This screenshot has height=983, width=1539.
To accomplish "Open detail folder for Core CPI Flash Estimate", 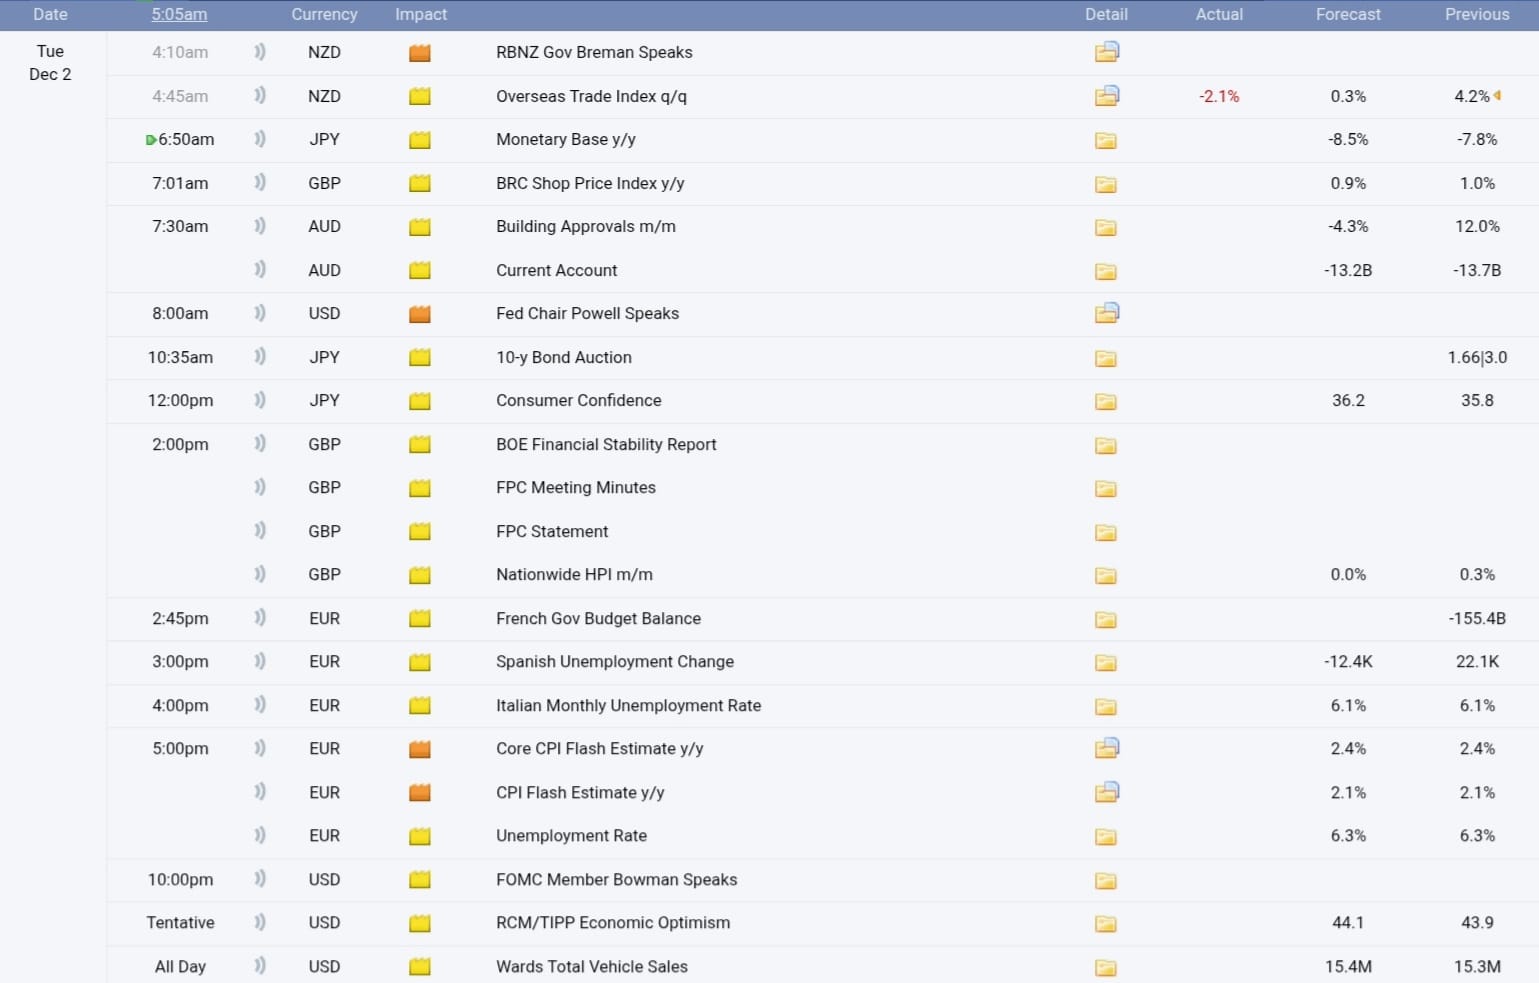I will point(1106,748).
